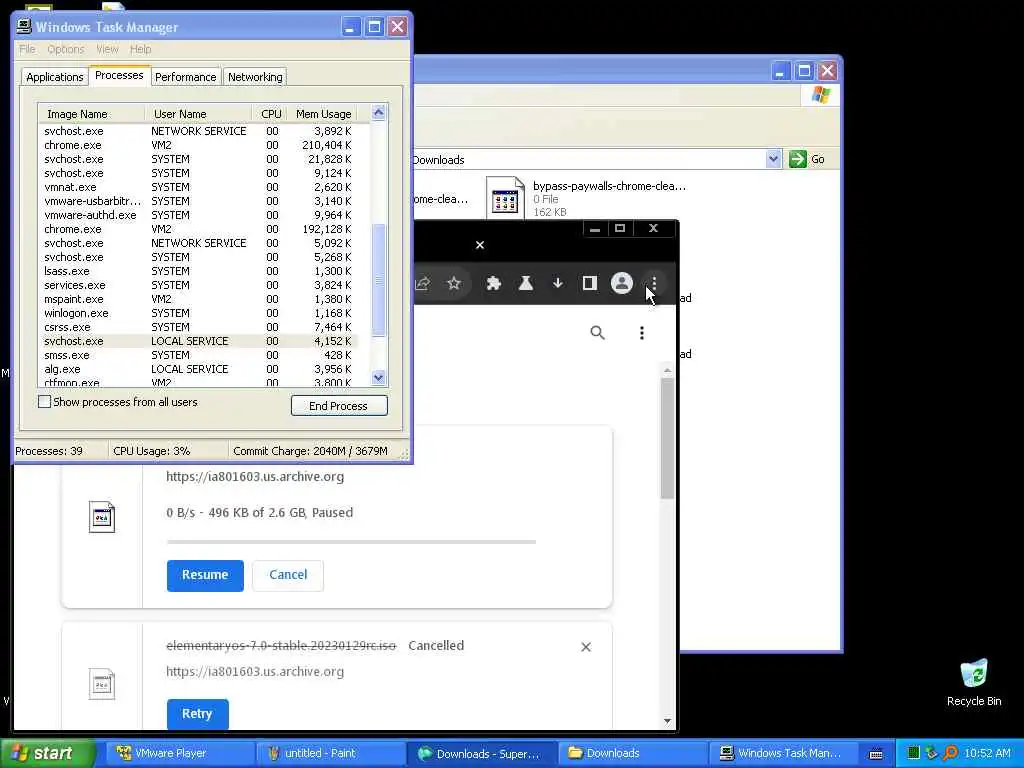
Task: Click the paused download progress bar
Action: (x=351, y=541)
